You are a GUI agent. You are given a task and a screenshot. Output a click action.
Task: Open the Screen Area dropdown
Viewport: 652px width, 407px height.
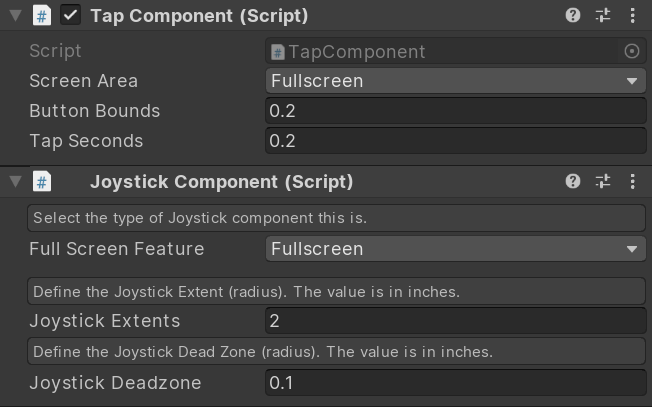pyautogui.click(x=456, y=81)
